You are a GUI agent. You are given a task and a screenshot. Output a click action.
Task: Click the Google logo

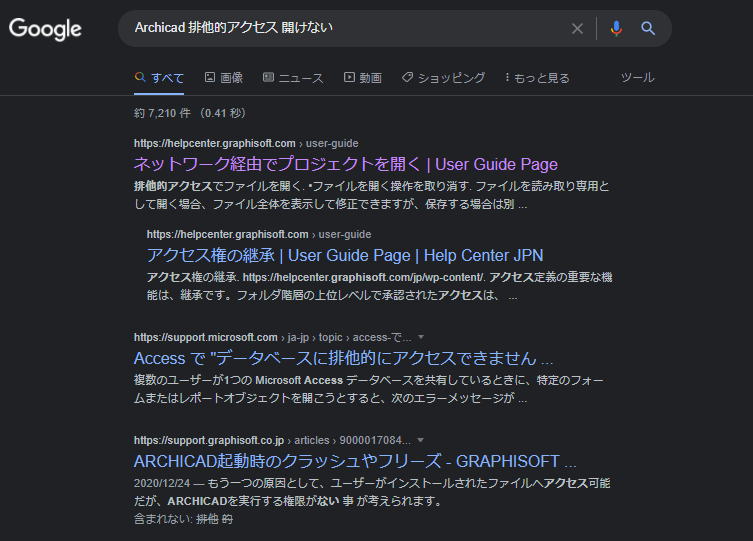click(x=46, y=29)
